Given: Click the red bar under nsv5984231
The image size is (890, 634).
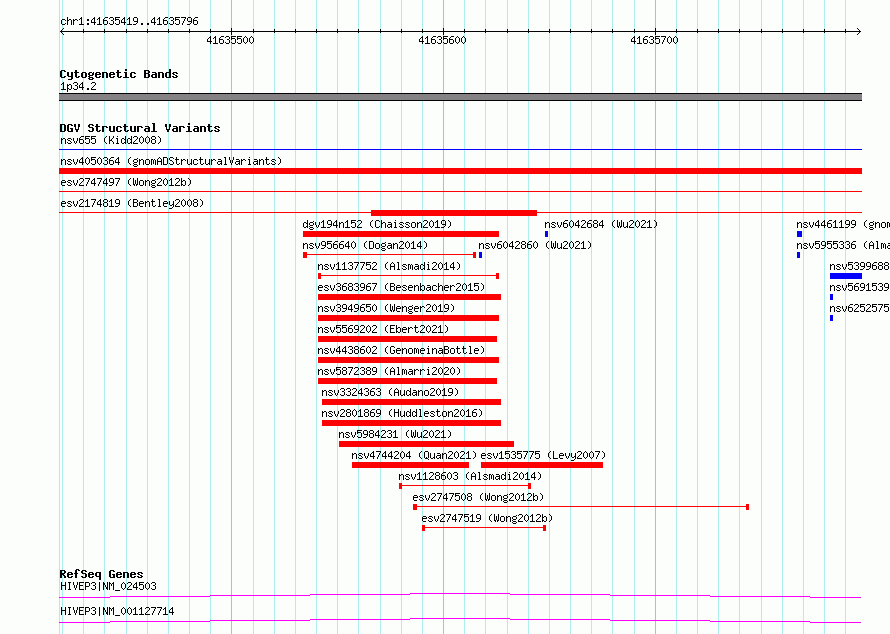Looking at the screenshot, I should [x=426, y=444].
